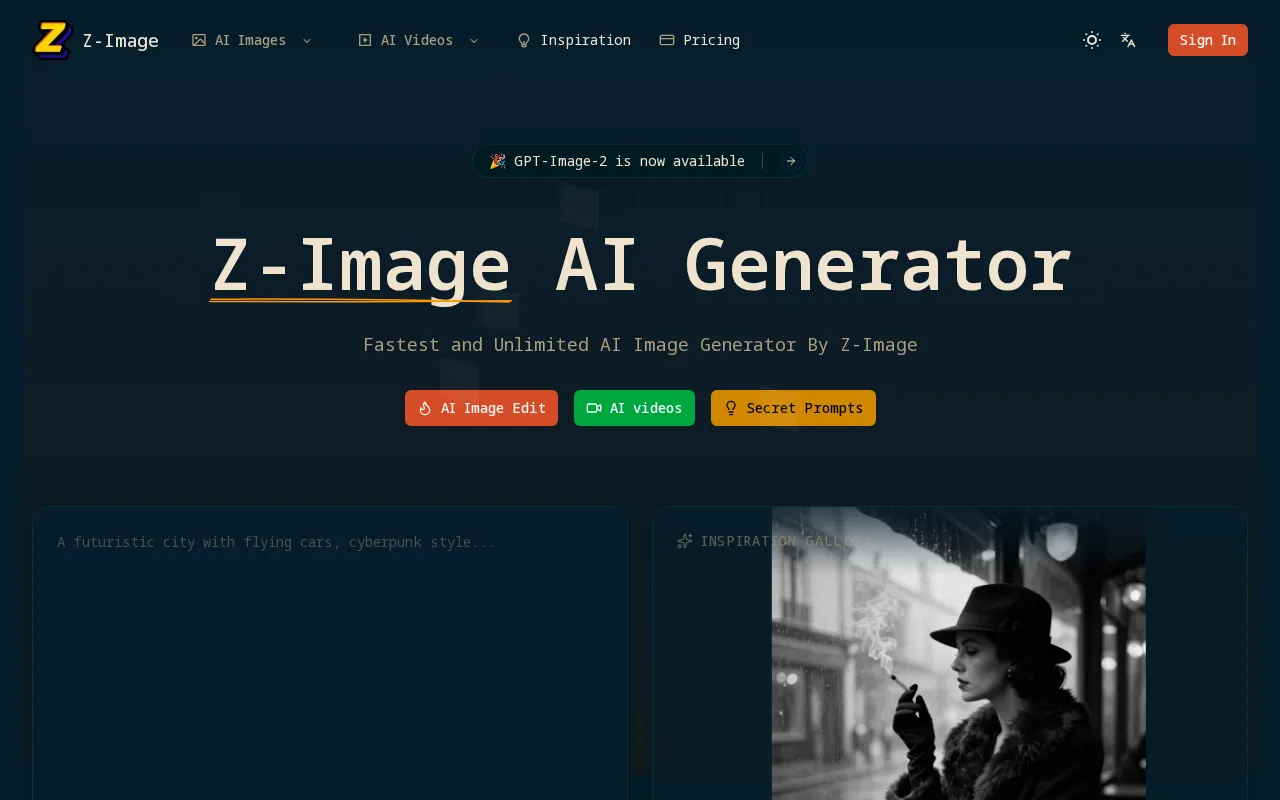This screenshot has height=800, width=1280.
Task: Click the Pricing card icon
Action: tap(667, 40)
